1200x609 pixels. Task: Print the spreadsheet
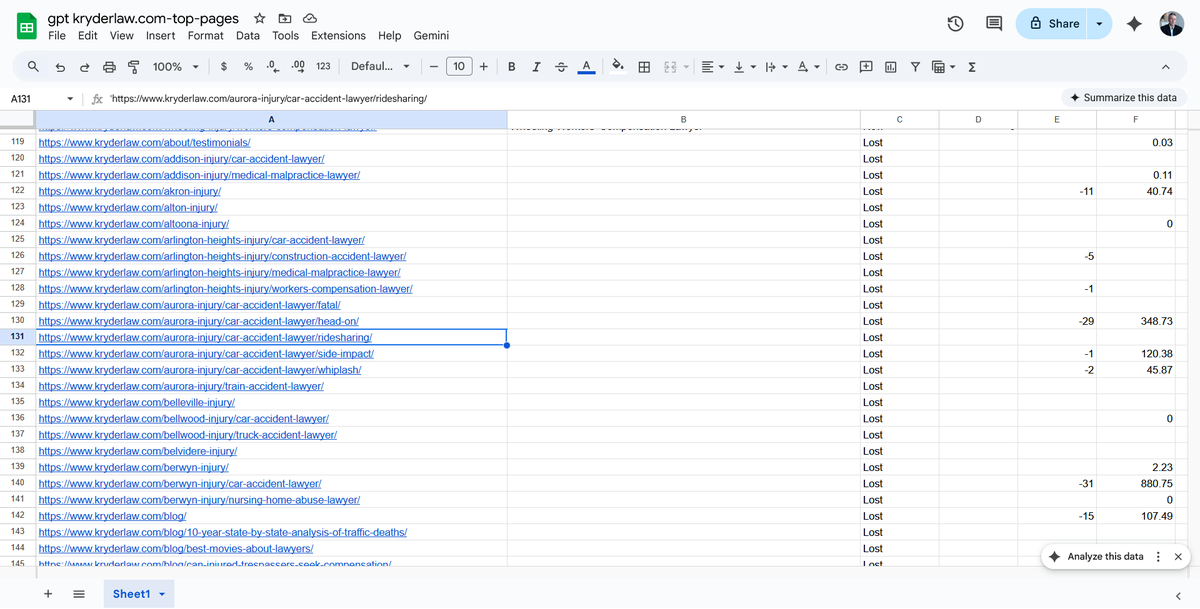[110, 67]
